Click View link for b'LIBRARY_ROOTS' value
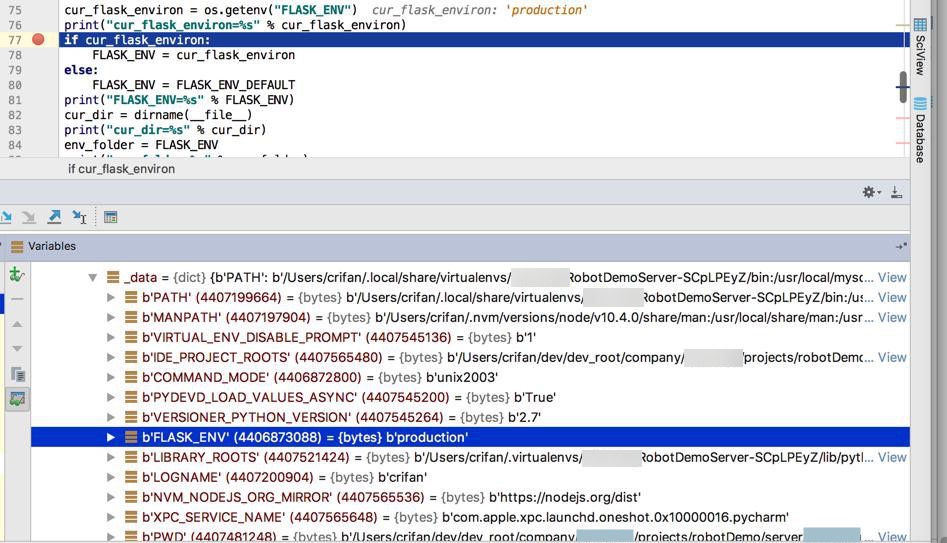The width and height of the screenshot is (947, 543). [891, 457]
